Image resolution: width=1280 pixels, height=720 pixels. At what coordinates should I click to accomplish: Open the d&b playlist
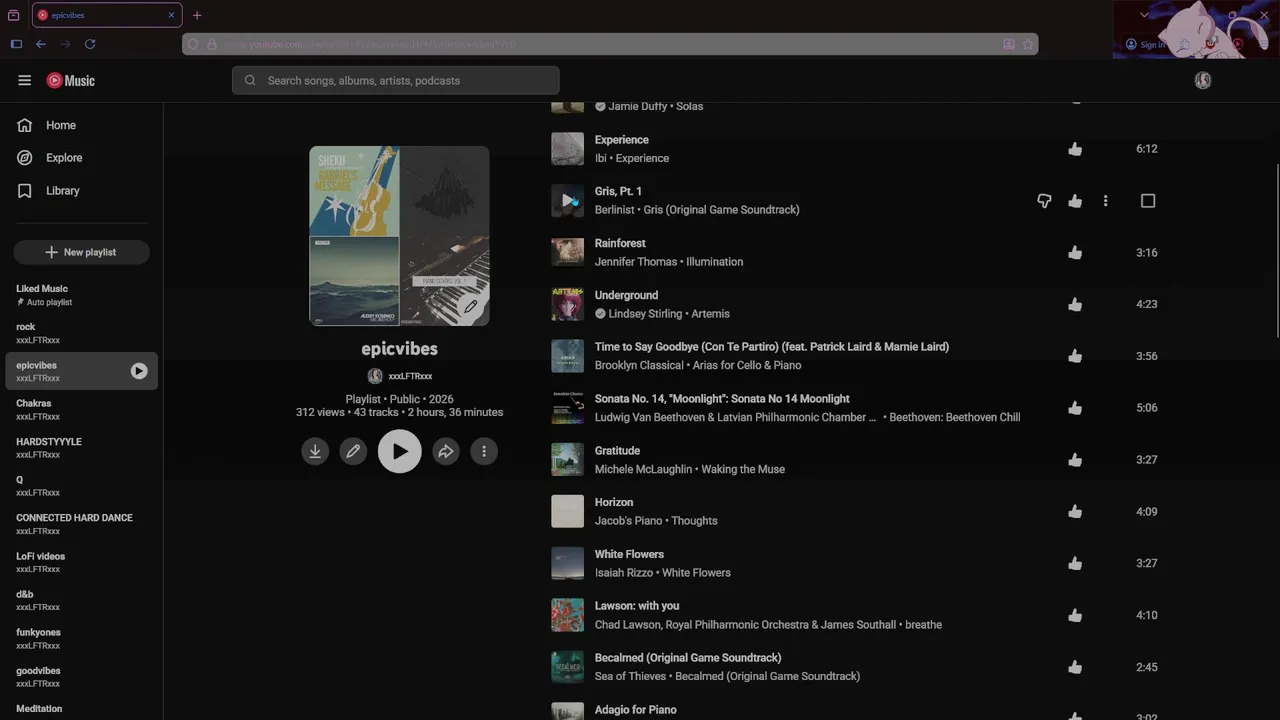(81, 601)
